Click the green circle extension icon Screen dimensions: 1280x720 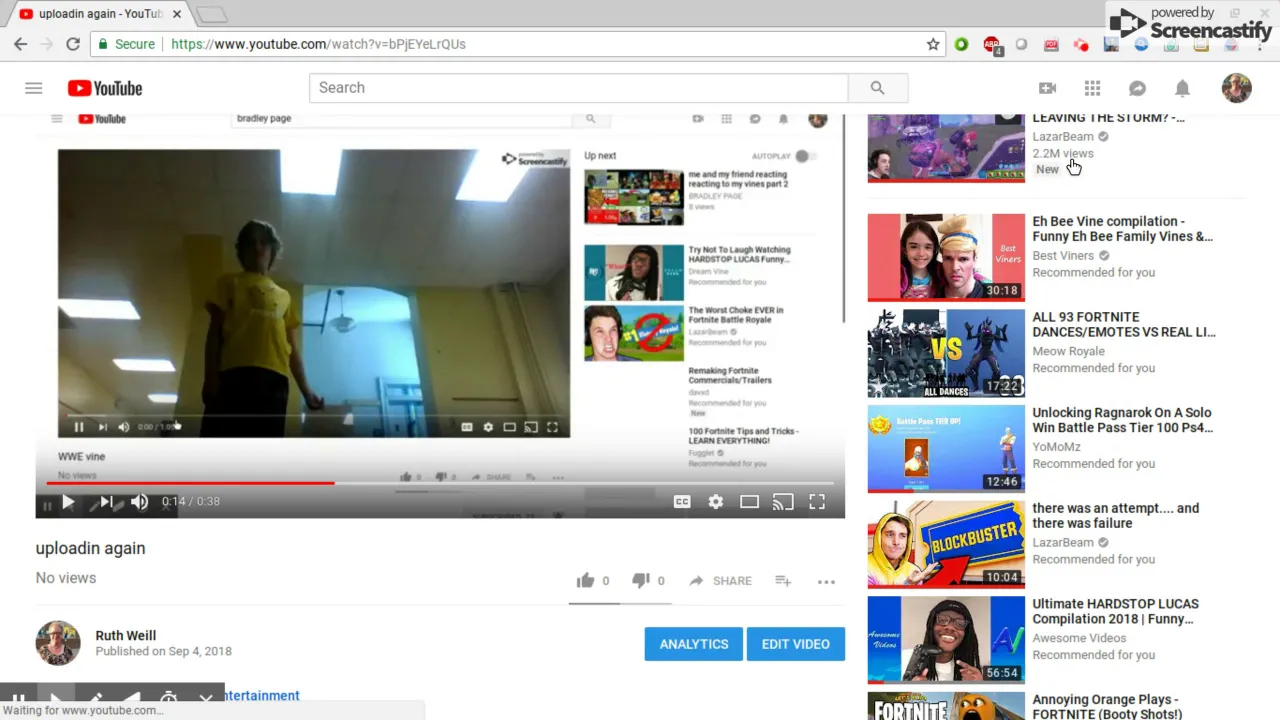point(962,44)
